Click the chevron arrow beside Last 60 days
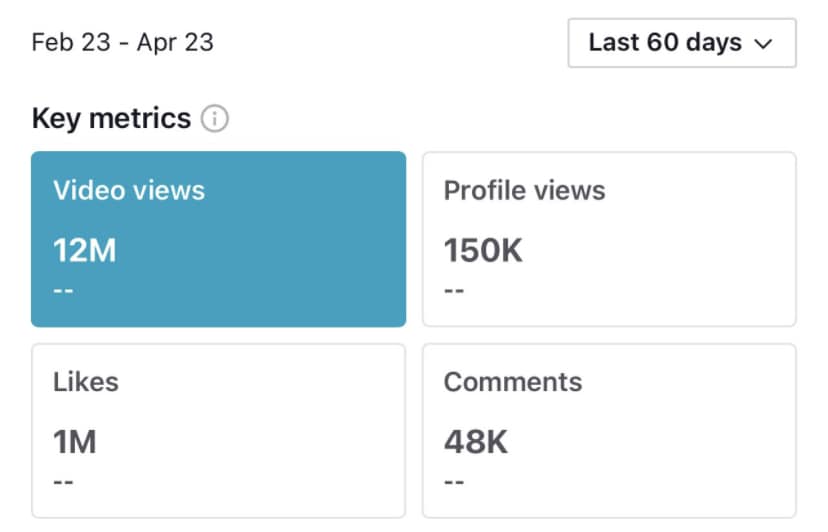This screenshot has height=532, width=828. click(x=763, y=44)
